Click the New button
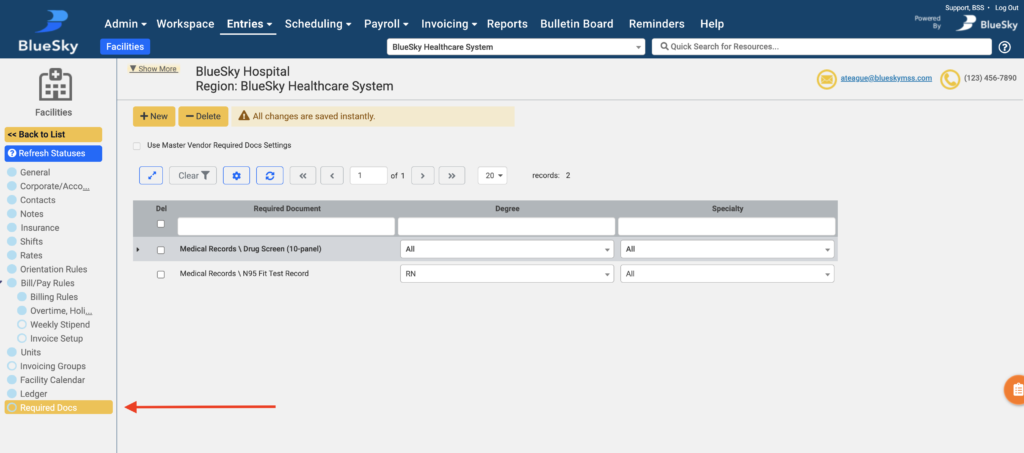The height and width of the screenshot is (453, 1024). pyautogui.click(x=154, y=116)
